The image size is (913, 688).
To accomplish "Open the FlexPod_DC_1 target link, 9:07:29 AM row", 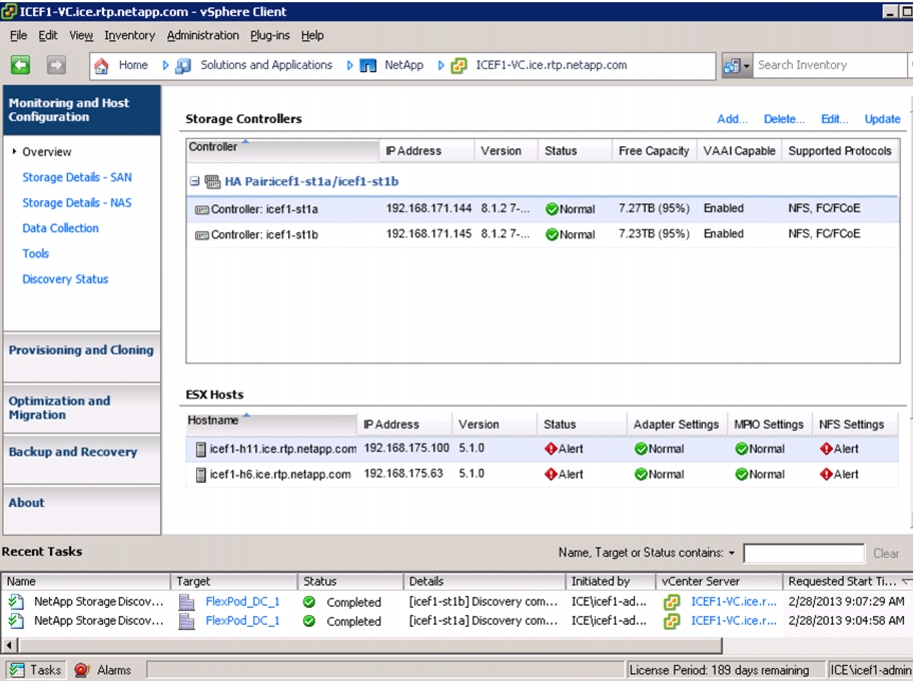I will (x=242, y=602).
